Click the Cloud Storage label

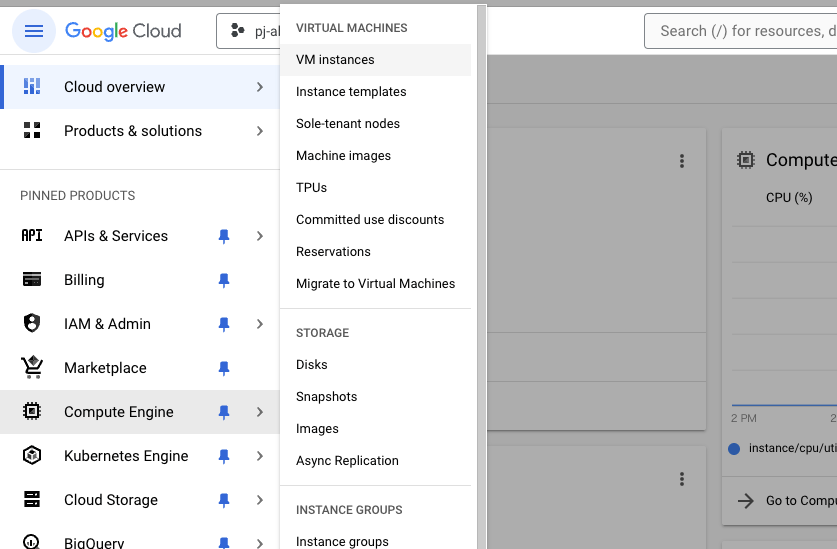[111, 500]
